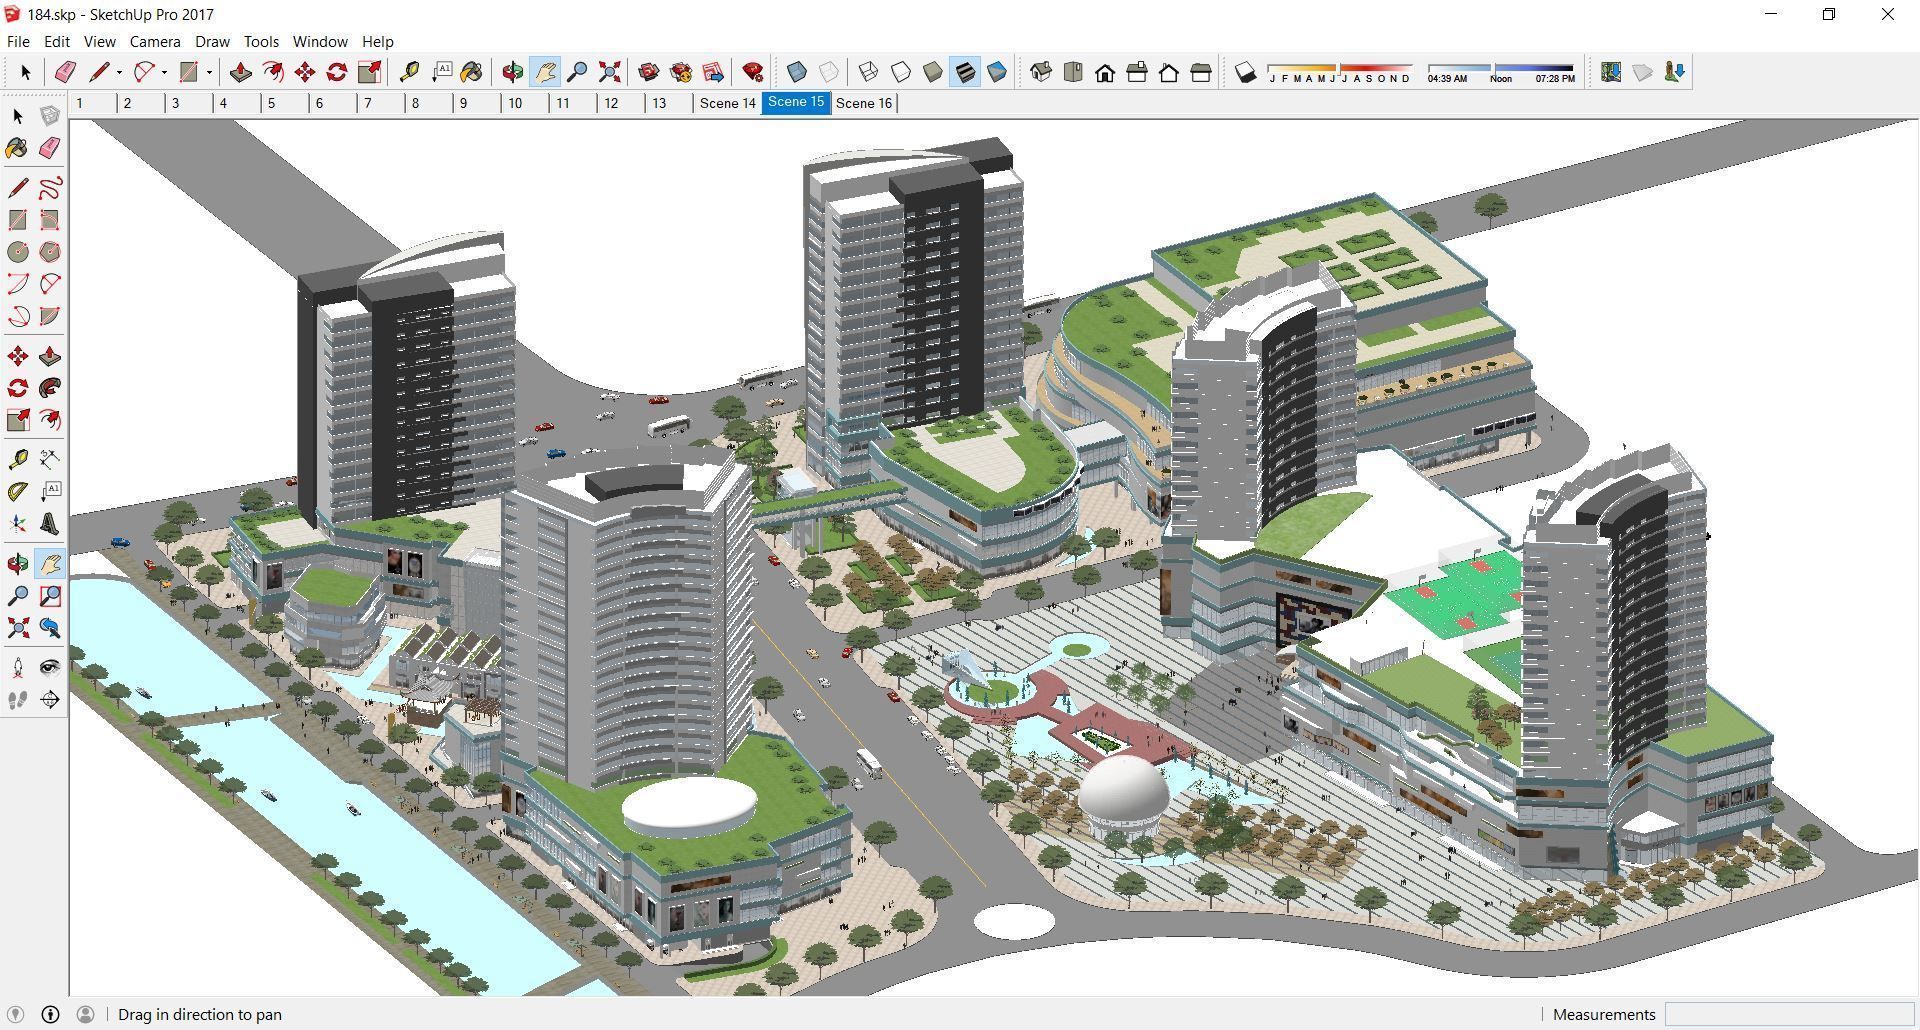Go back to the Previous camera view

tap(49, 628)
